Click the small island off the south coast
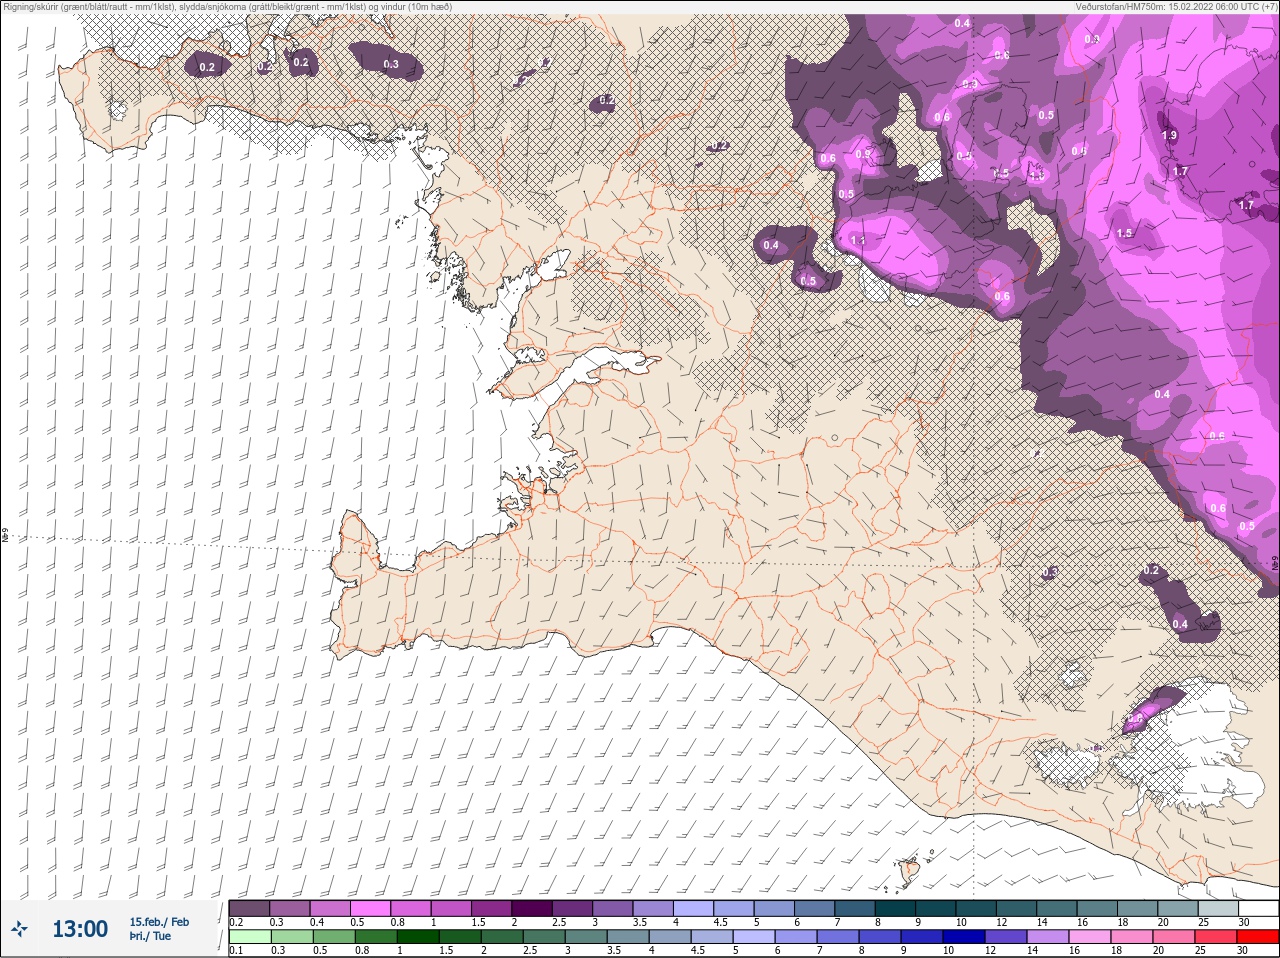 click(909, 872)
